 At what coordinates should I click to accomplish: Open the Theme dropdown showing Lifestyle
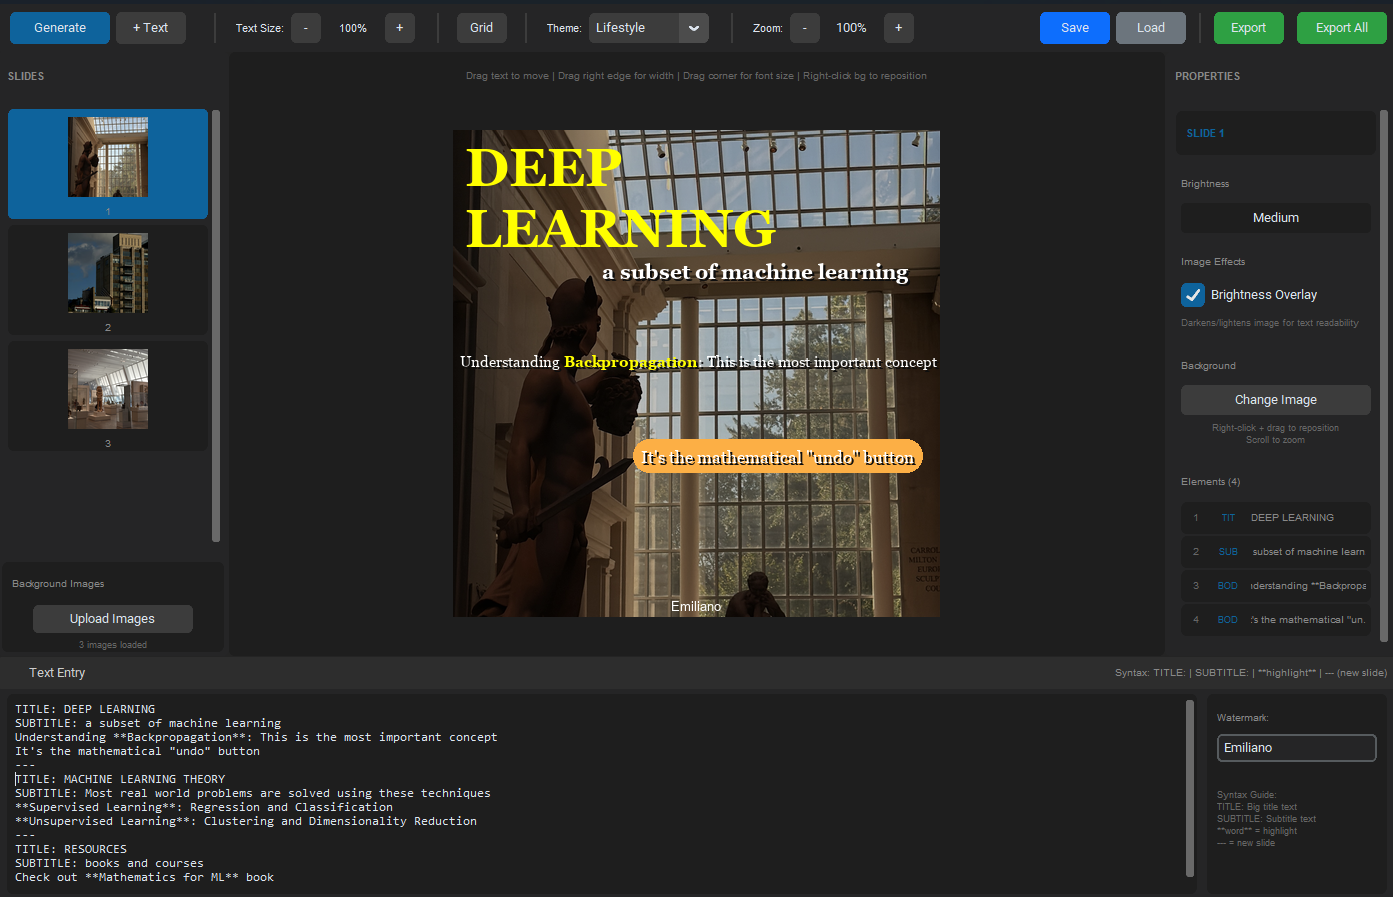[648, 28]
